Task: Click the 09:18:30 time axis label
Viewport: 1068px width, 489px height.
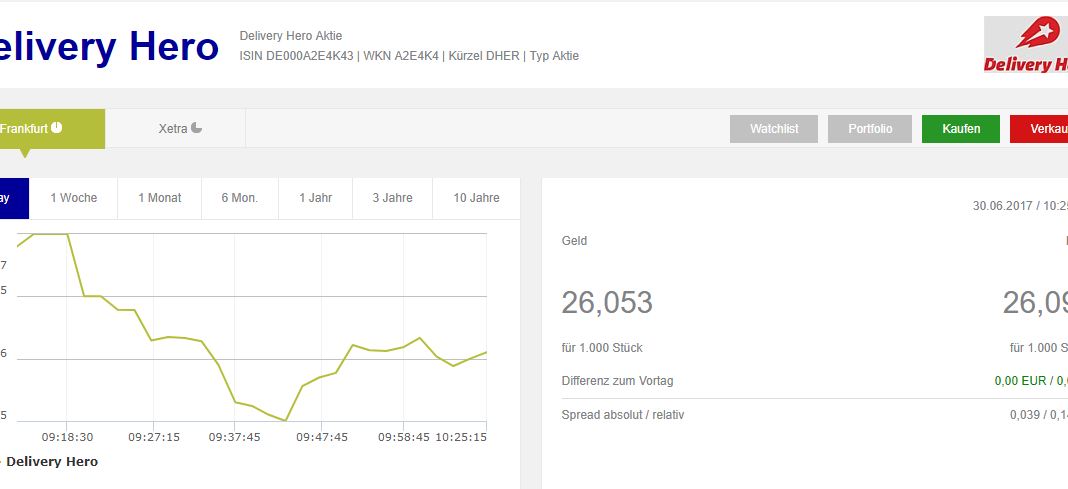Action: pyautogui.click(x=67, y=437)
